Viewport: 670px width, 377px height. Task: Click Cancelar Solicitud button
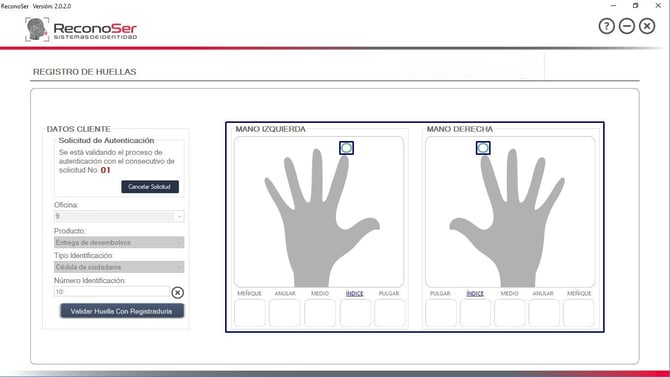tap(150, 187)
